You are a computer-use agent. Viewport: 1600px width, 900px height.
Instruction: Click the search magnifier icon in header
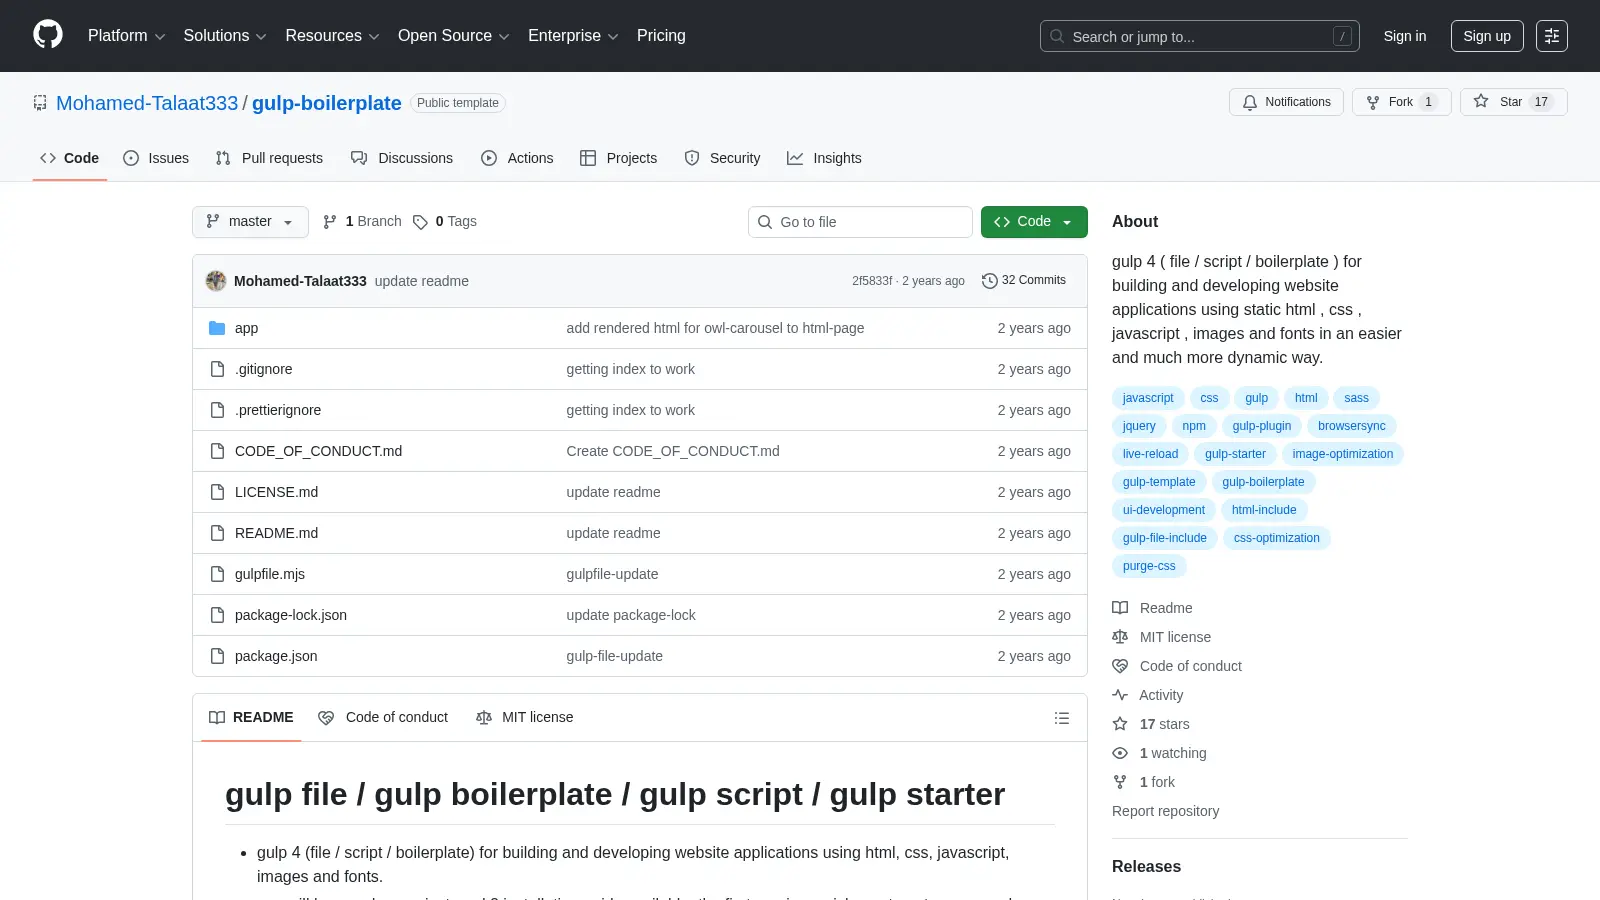coord(1057,36)
